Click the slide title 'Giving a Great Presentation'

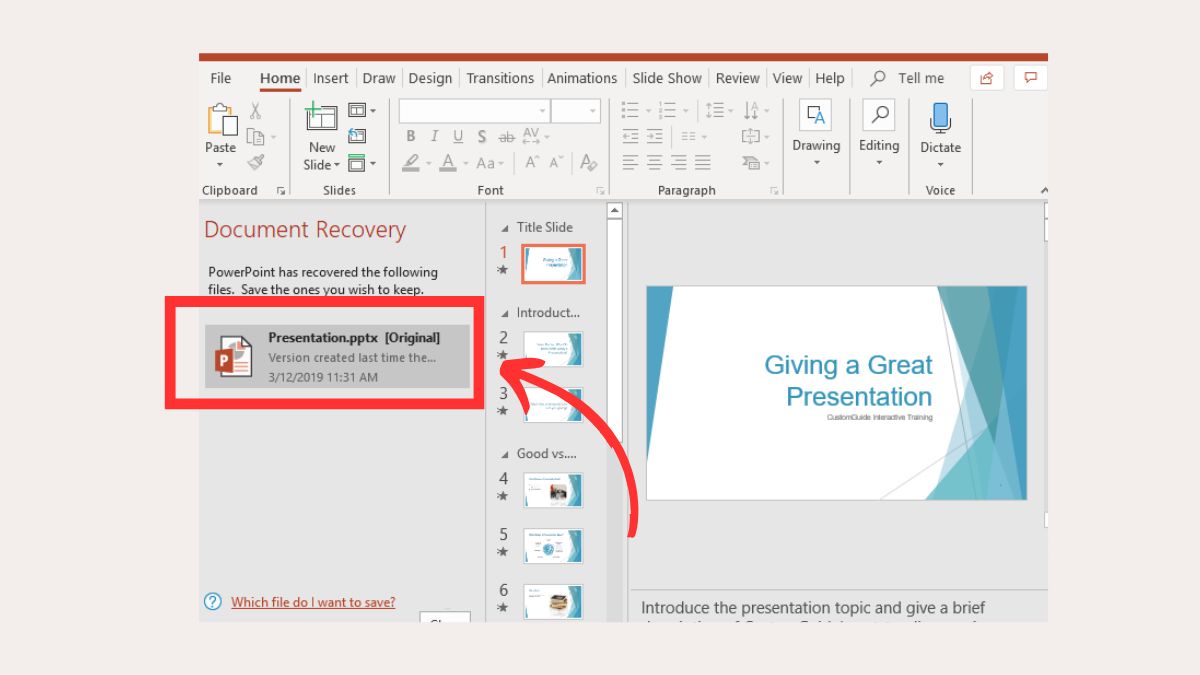[x=848, y=380]
